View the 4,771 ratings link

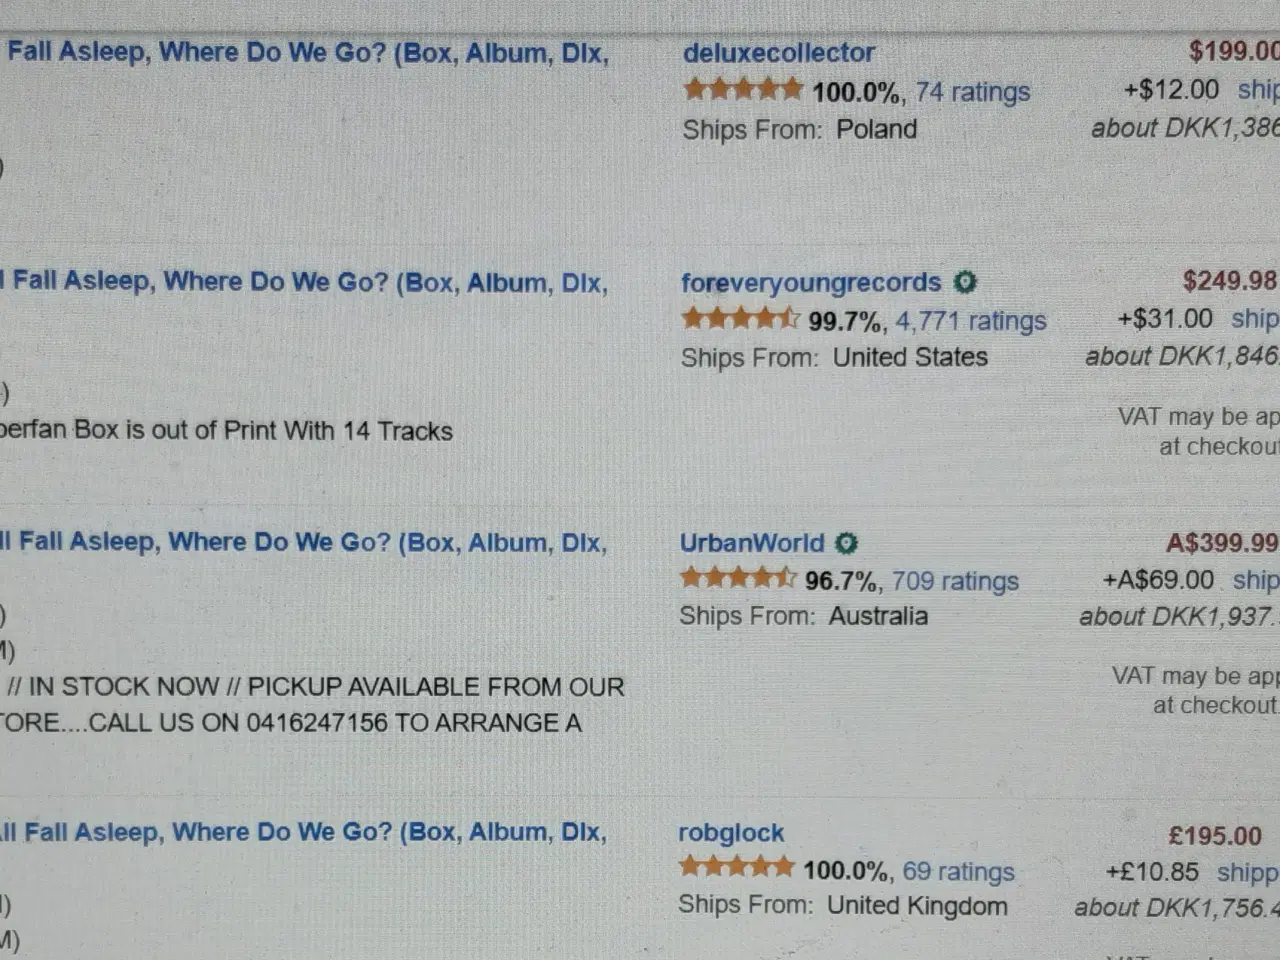coord(971,321)
